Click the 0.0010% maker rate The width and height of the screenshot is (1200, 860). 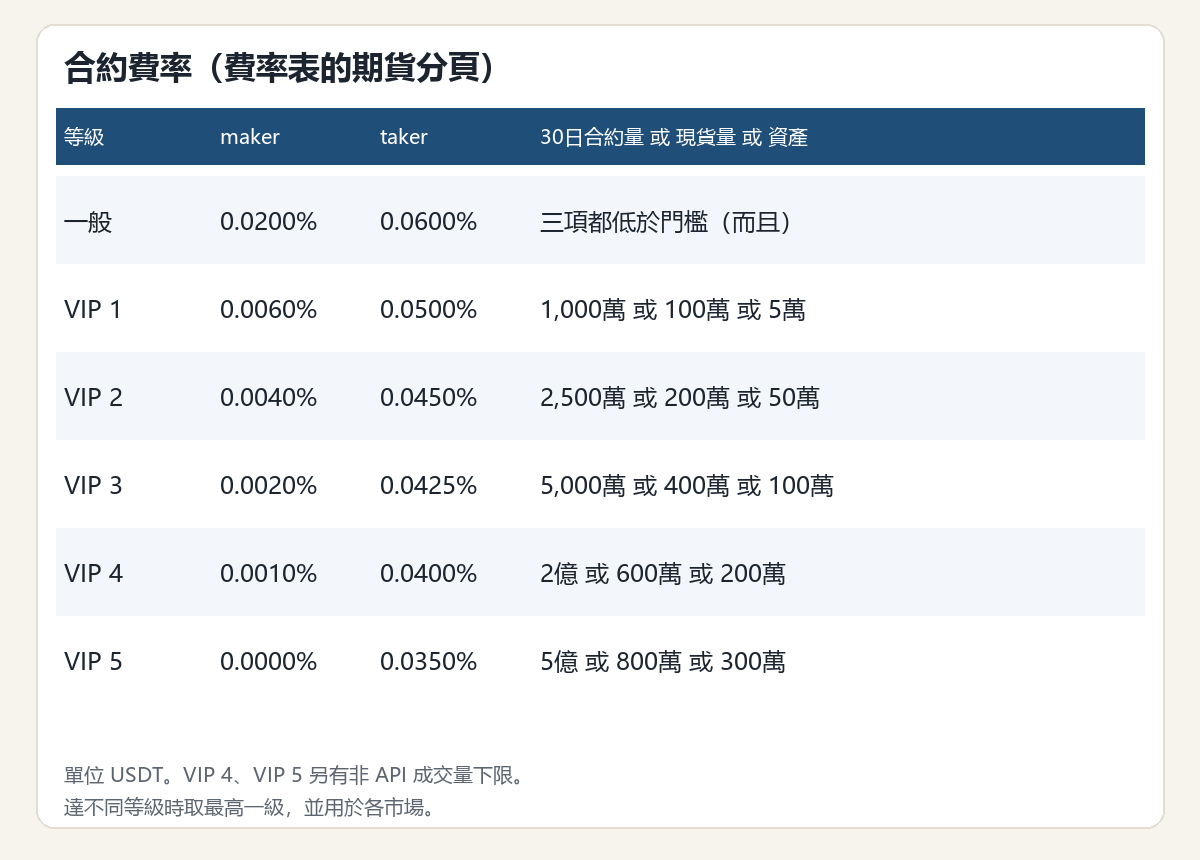coord(268,573)
